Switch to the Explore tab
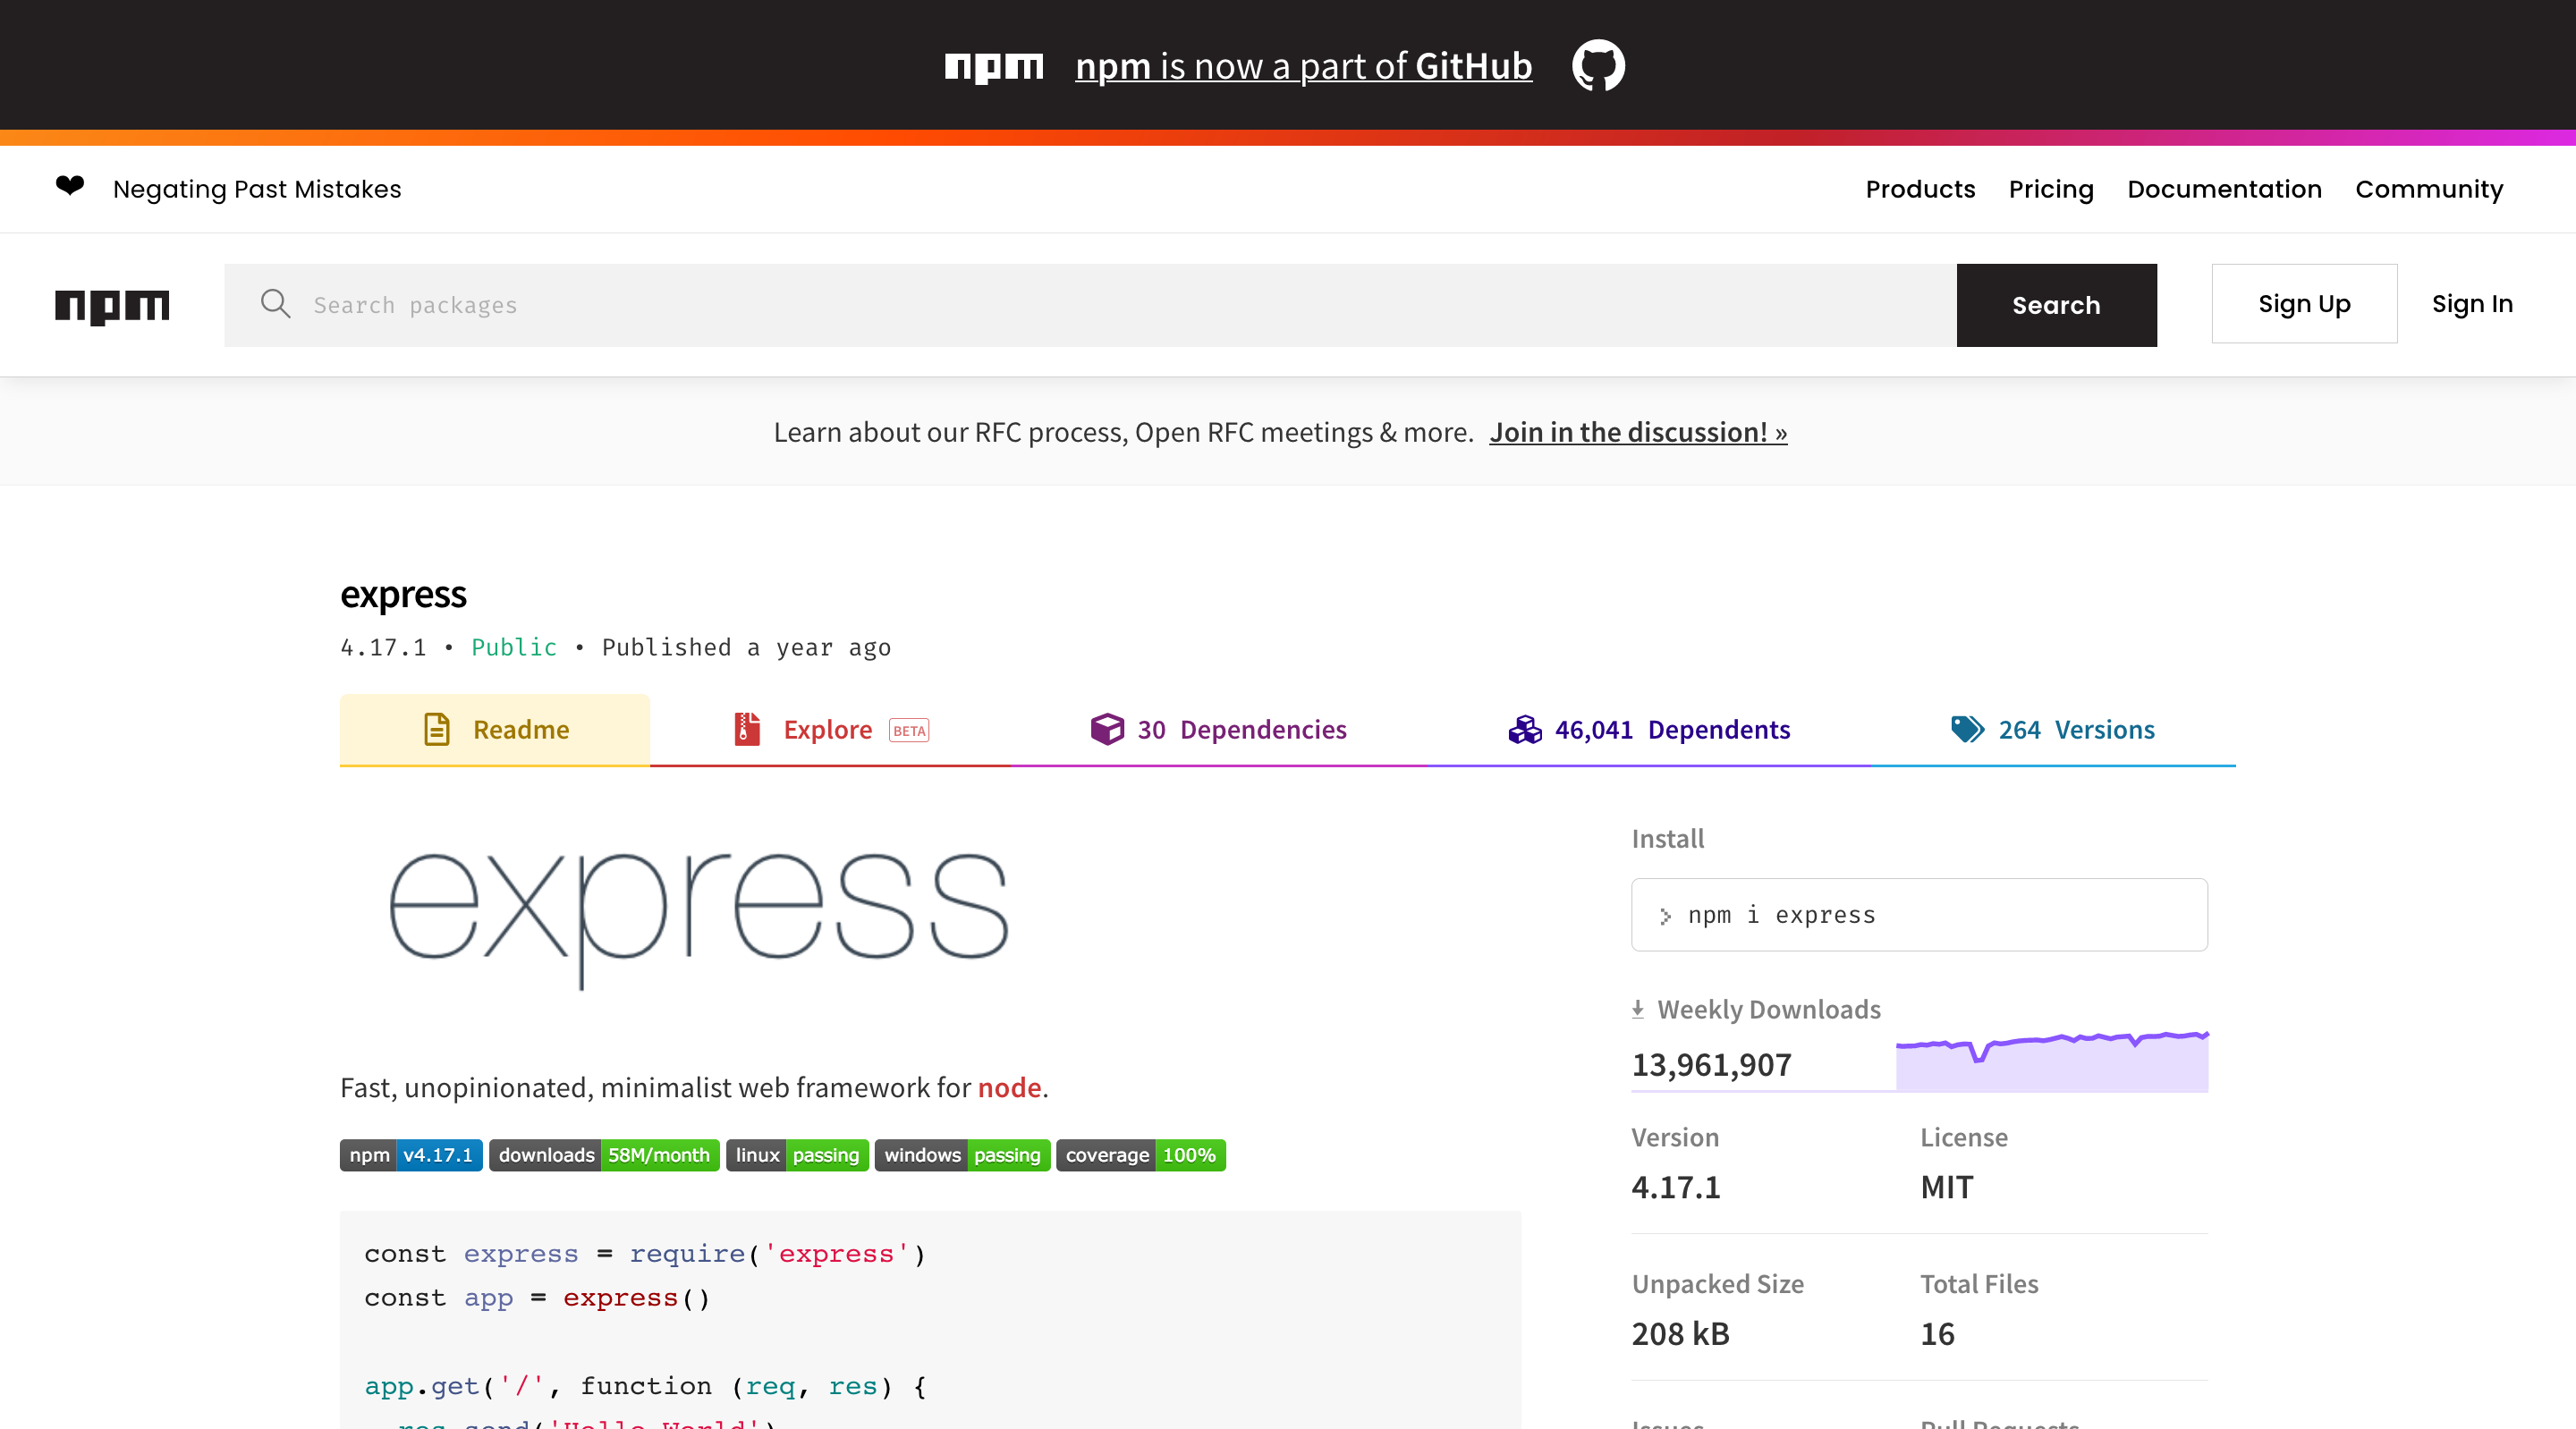This screenshot has width=2576, height=1429. click(x=830, y=730)
